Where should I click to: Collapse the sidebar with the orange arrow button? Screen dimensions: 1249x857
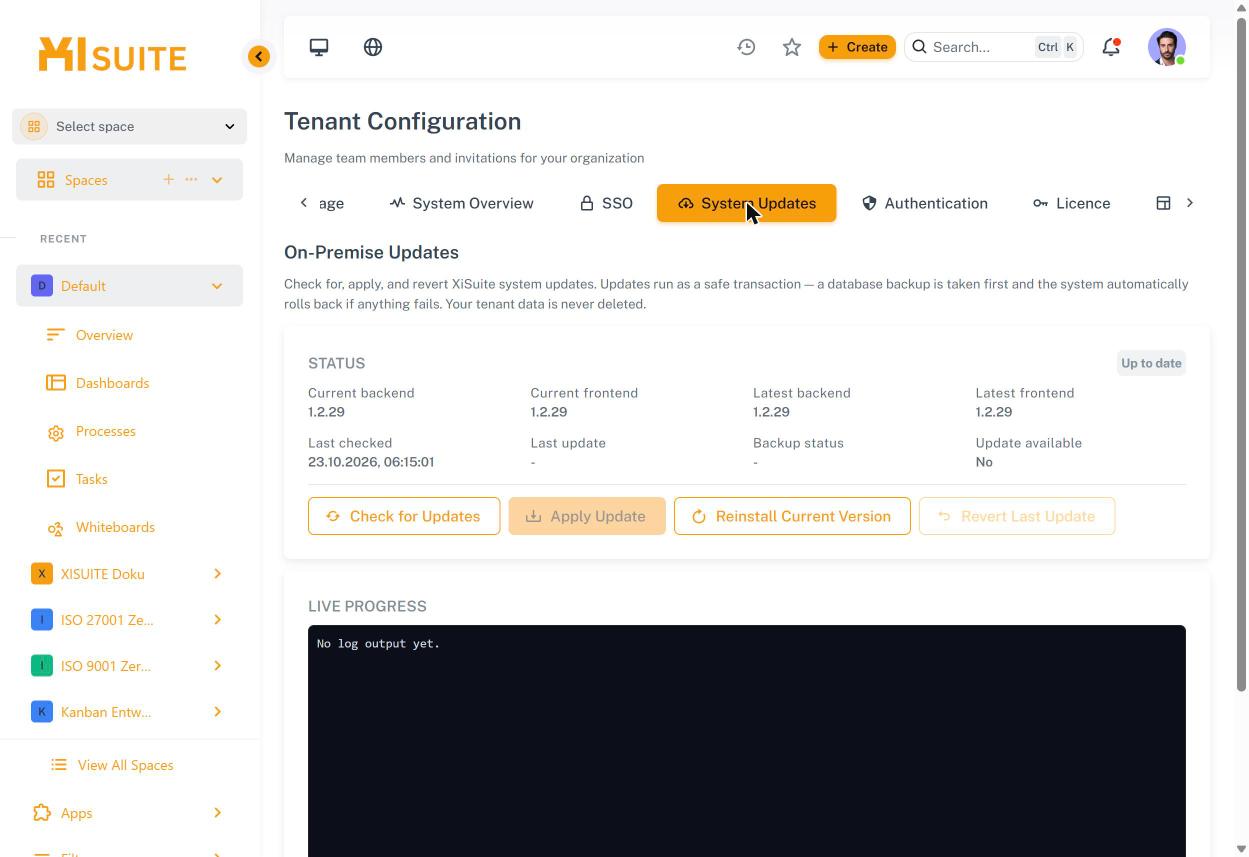coord(259,57)
